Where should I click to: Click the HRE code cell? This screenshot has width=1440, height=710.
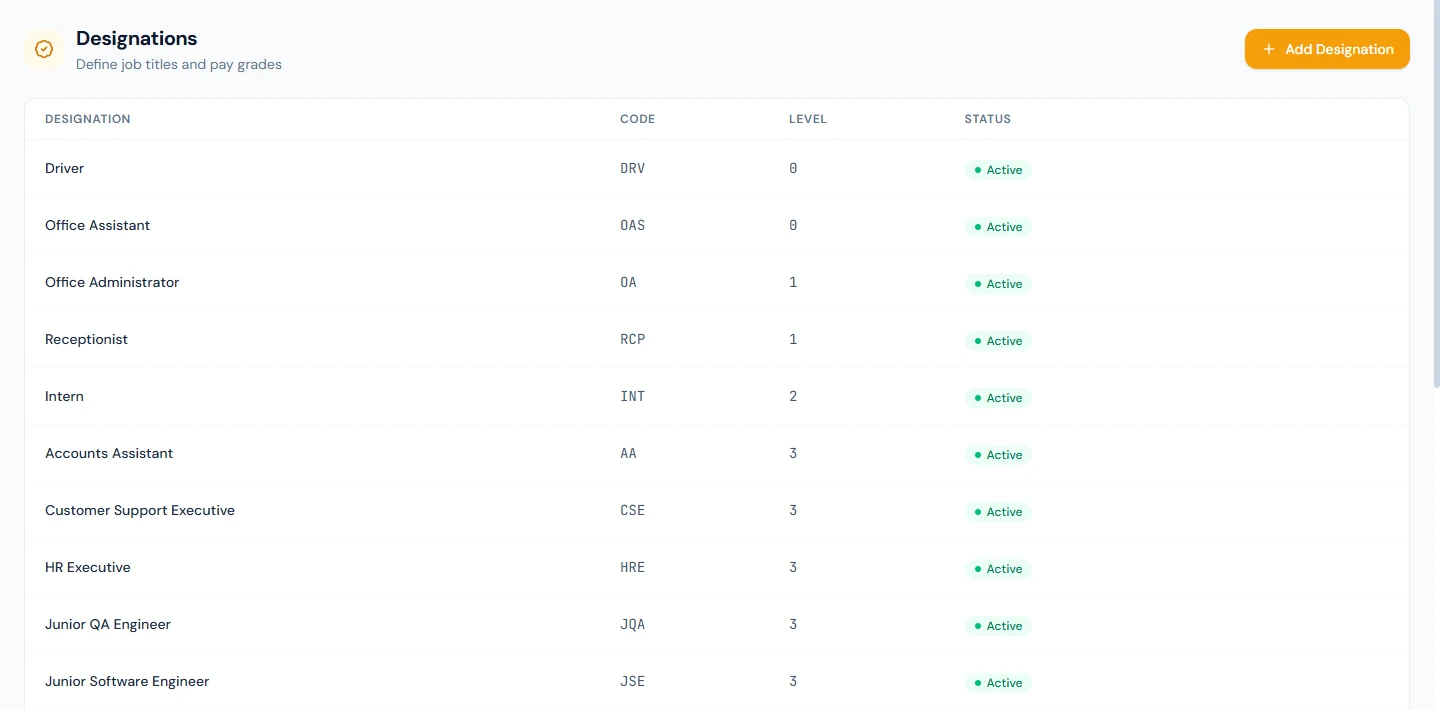click(x=633, y=567)
